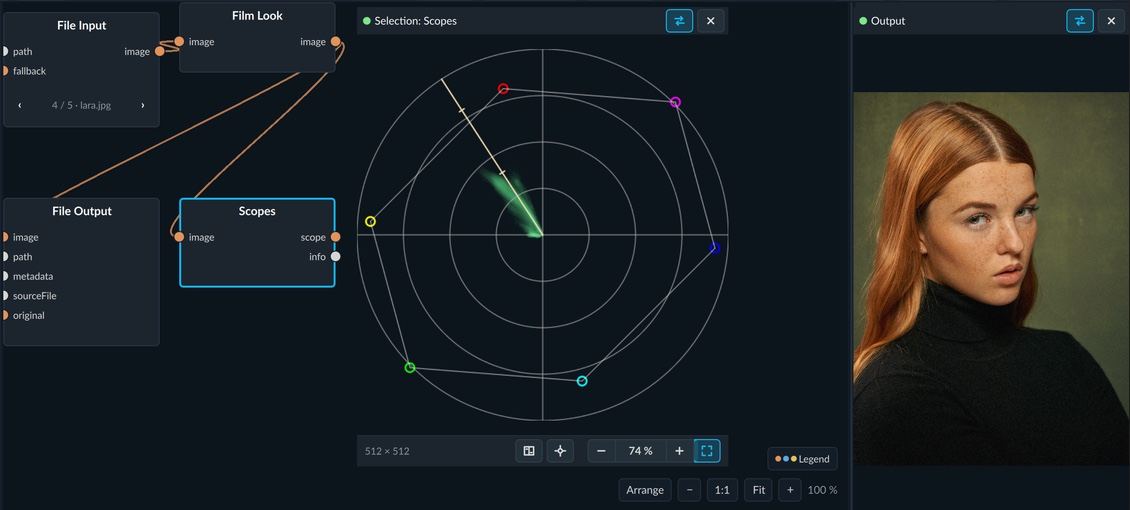Click the File Input image output port
Screen dimensions: 1130x510
(159, 51)
